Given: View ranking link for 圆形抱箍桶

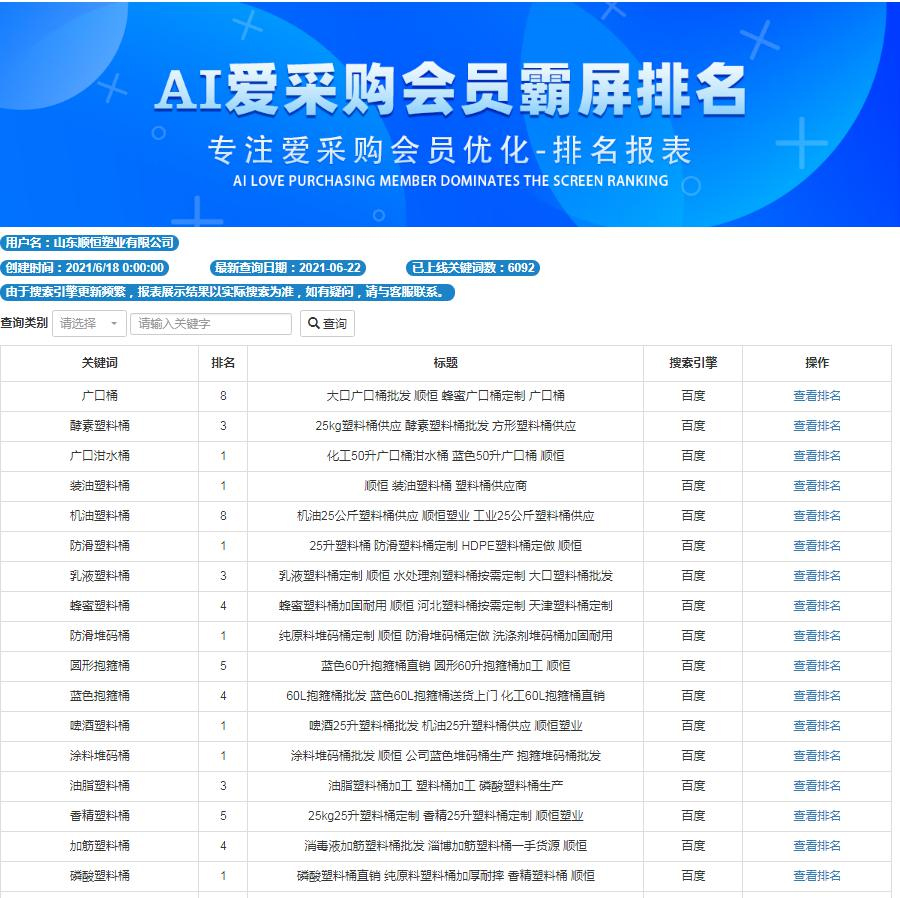Looking at the screenshot, I should pos(816,666).
